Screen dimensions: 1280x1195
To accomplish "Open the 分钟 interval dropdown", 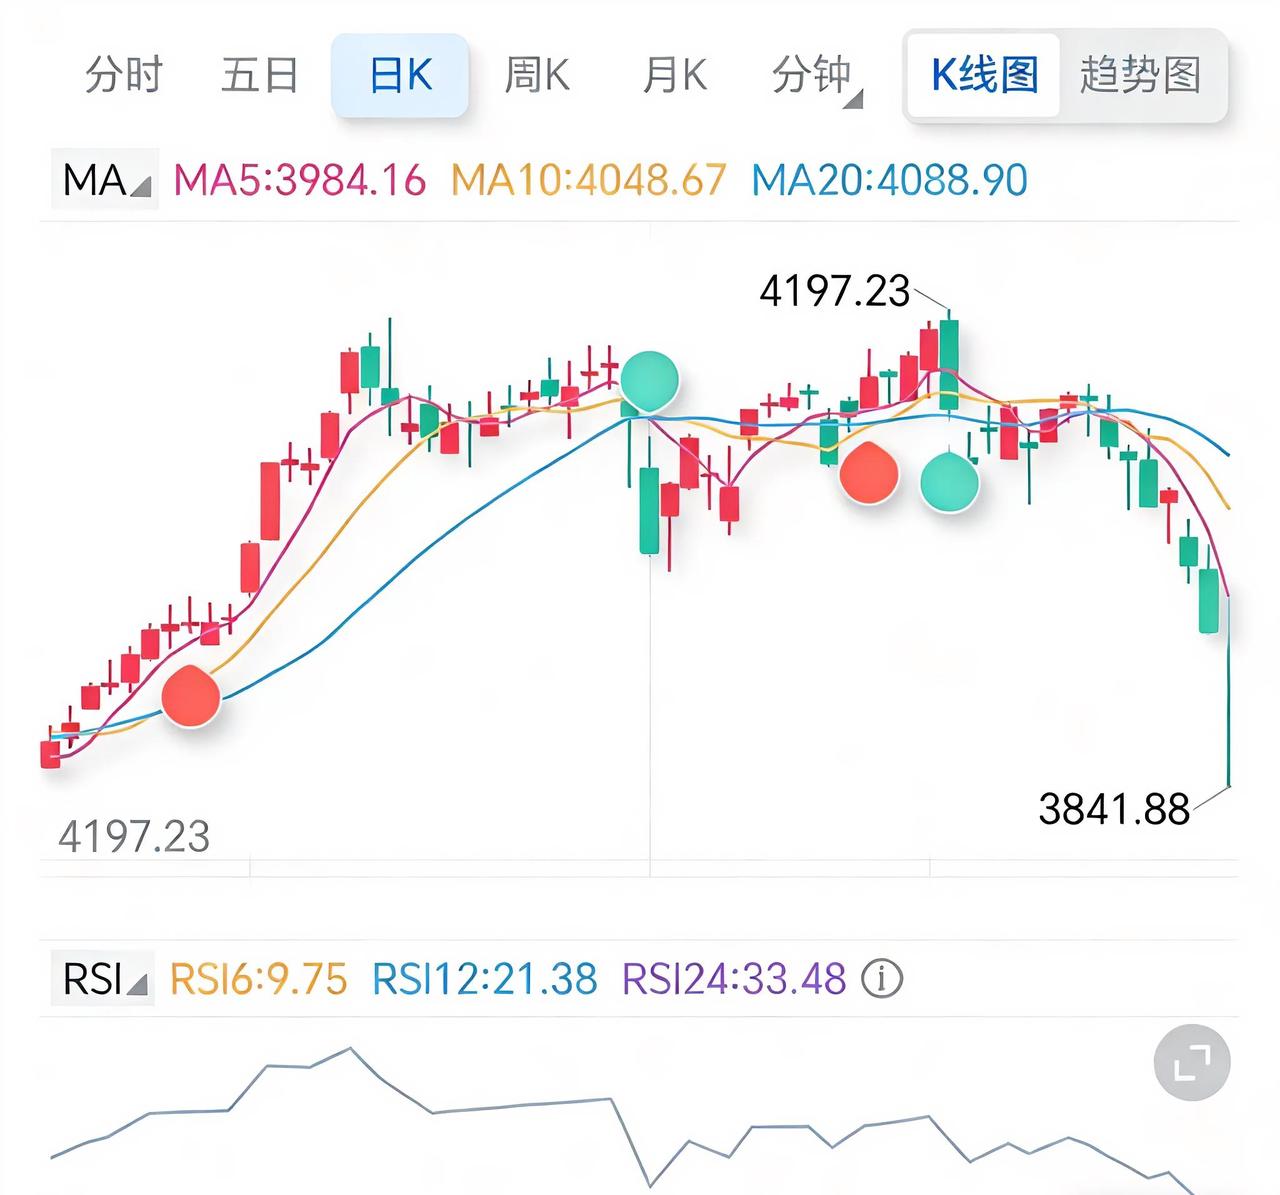I will 812,75.
